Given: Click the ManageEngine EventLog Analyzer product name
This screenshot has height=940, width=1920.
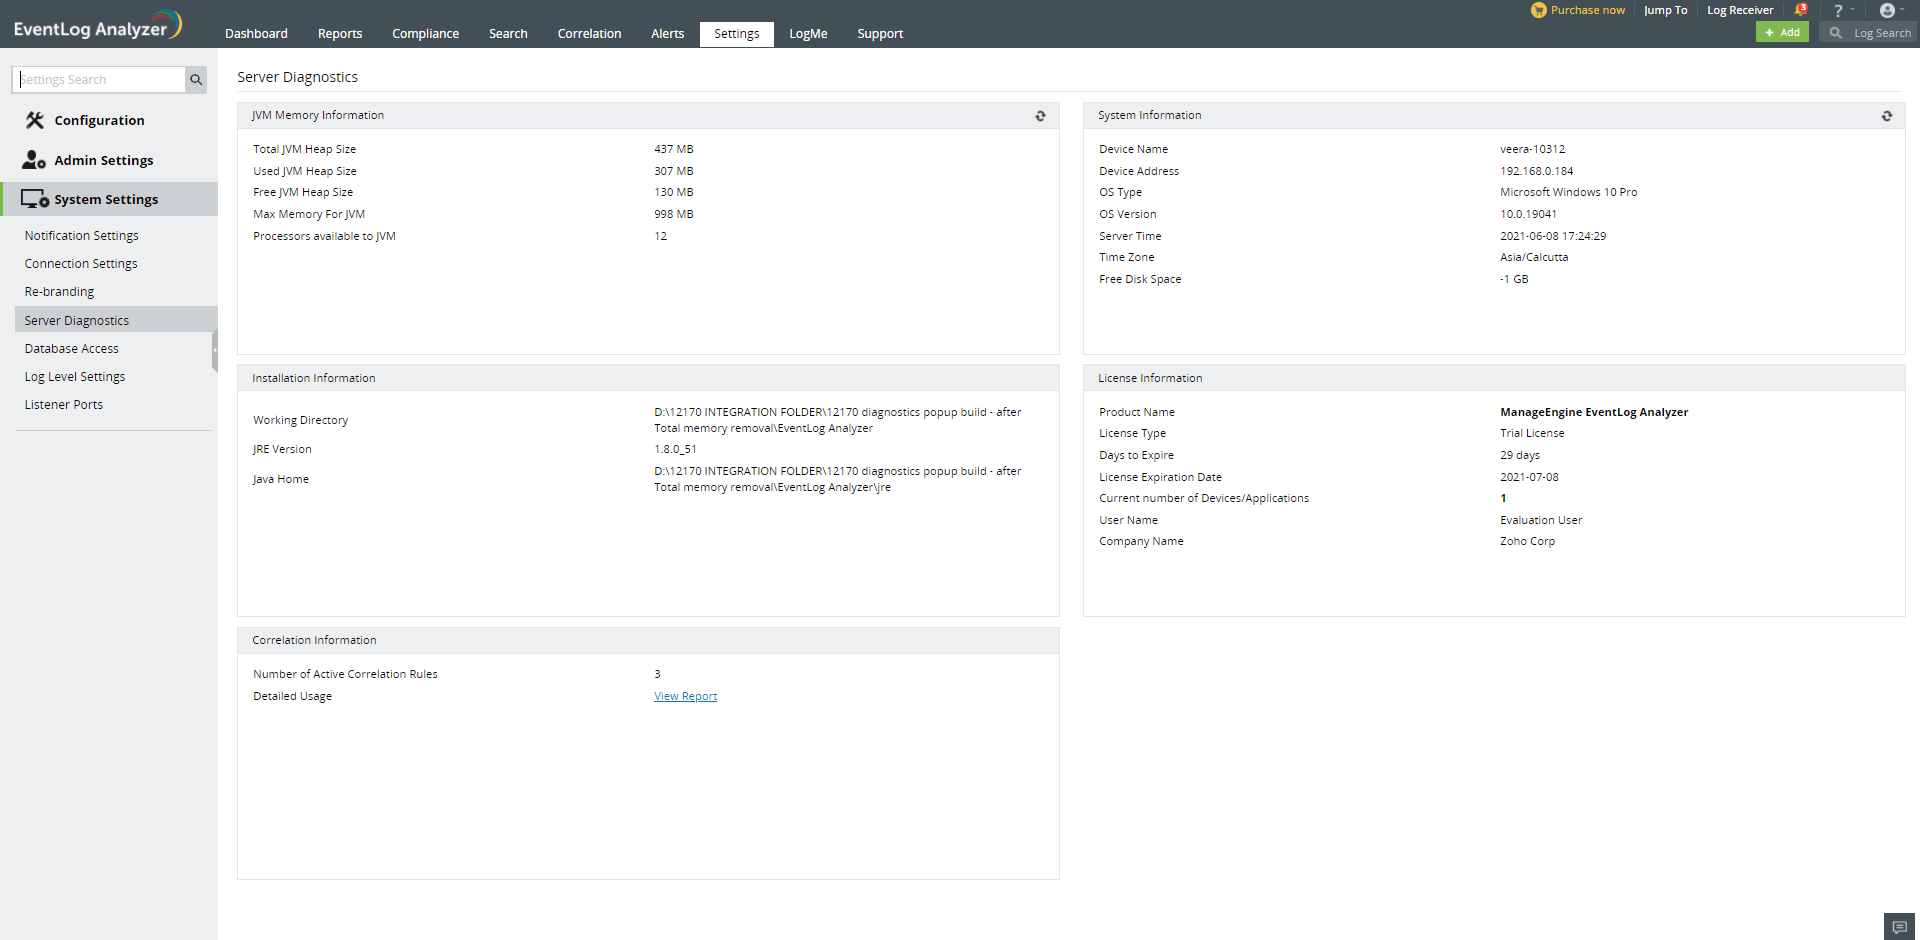Looking at the screenshot, I should [x=1594, y=413].
